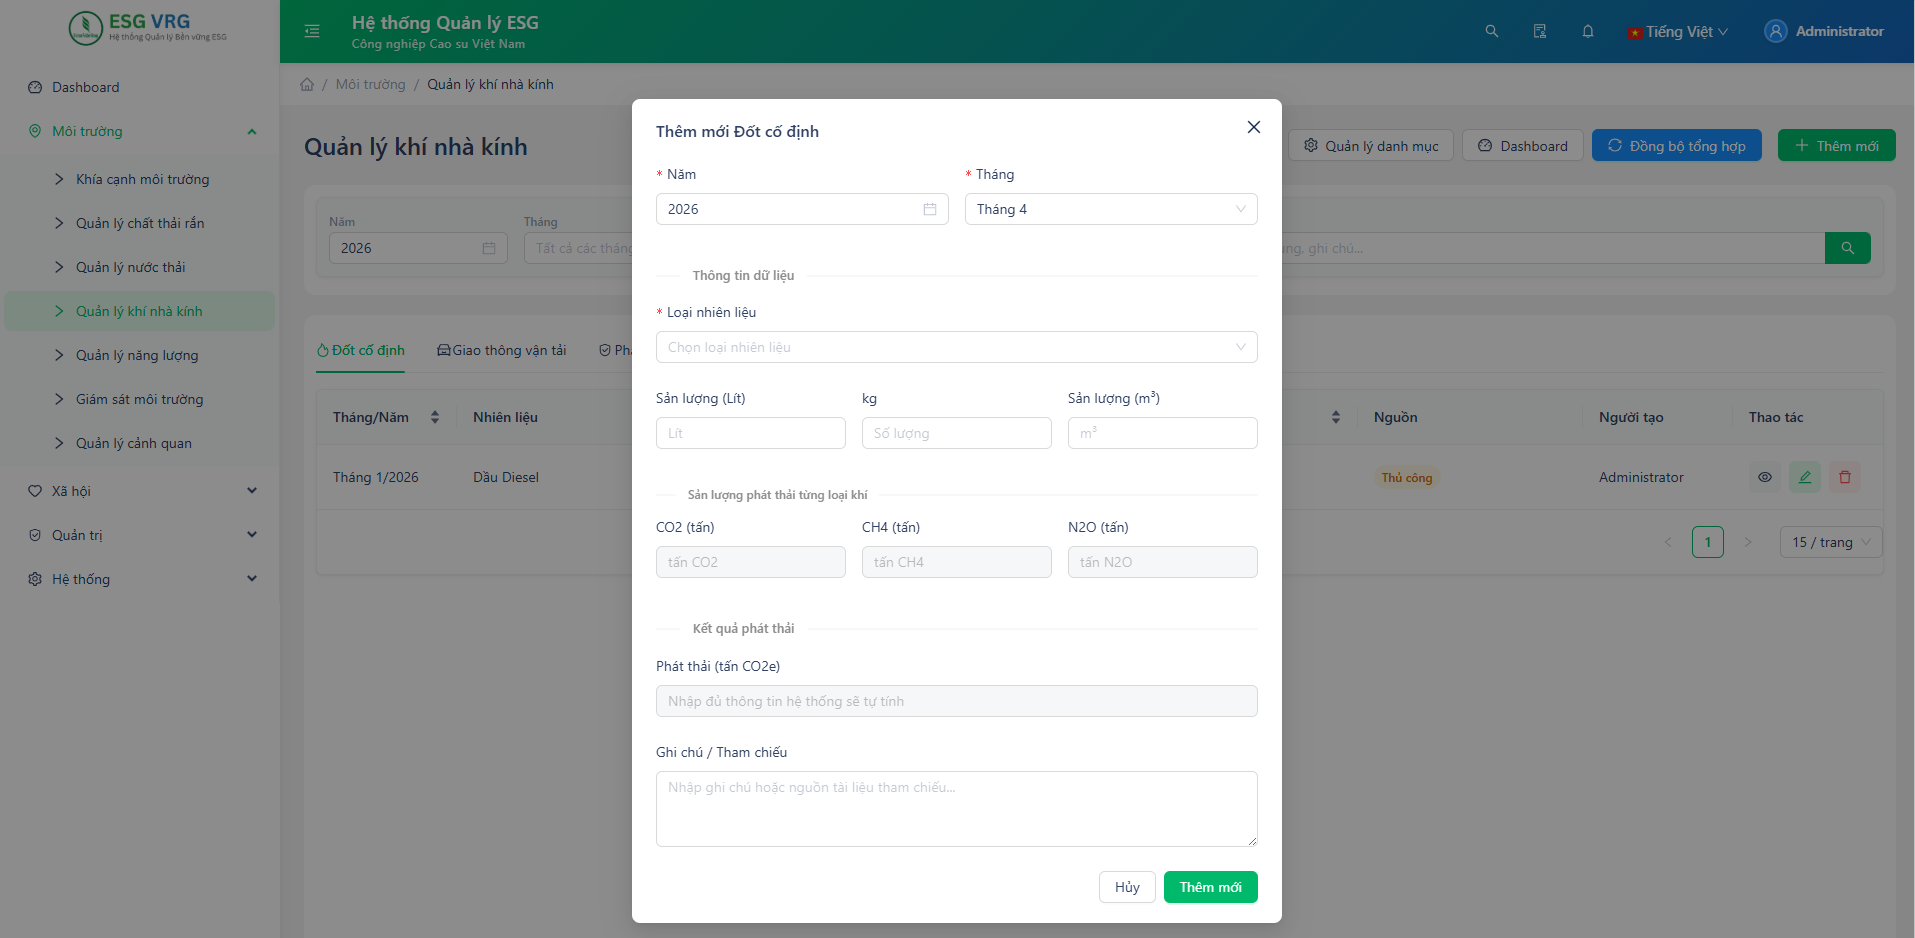Open the calendar icon in dialog Năm field

(930, 209)
